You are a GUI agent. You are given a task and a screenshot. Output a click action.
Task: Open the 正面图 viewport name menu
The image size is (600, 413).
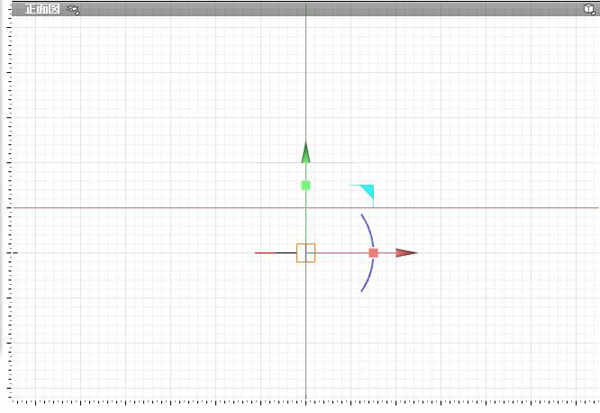click(x=42, y=9)
